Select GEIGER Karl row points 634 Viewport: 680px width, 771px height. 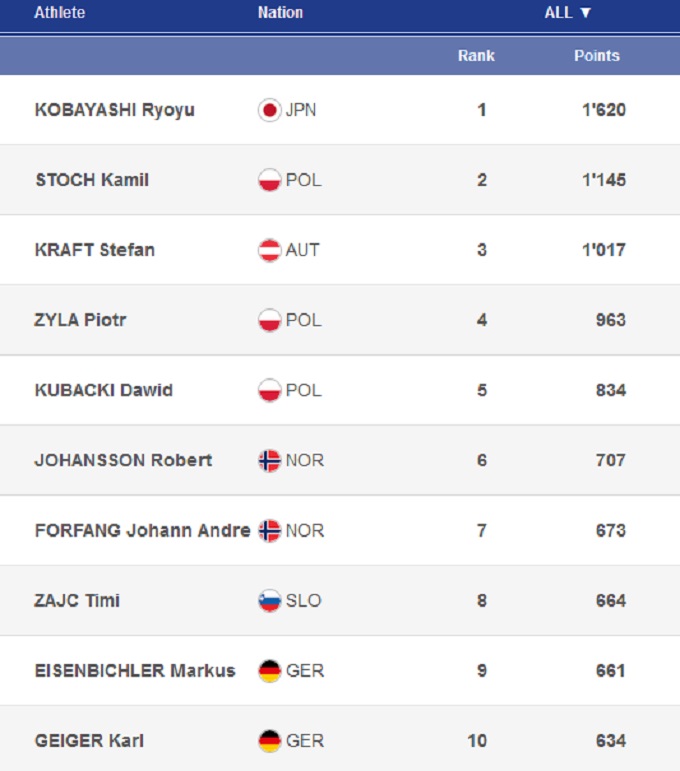pos(609,741)
